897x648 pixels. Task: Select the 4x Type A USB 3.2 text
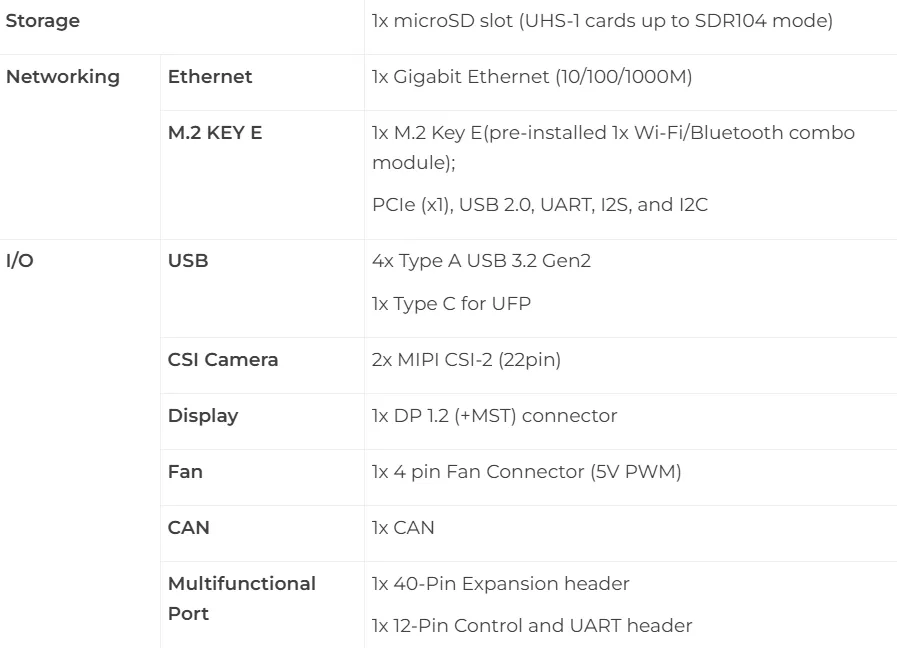click(481, 261)
